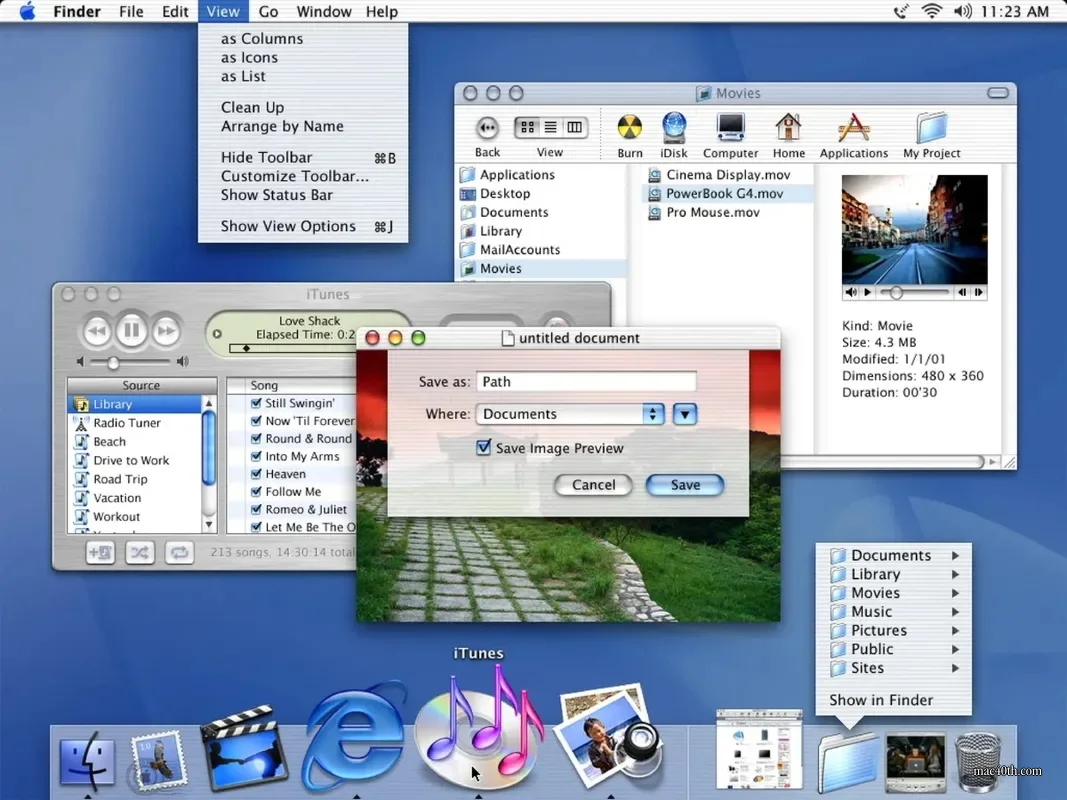
Task: Click the blue disclosure arrow beside Where
Action: pos(685,413)
